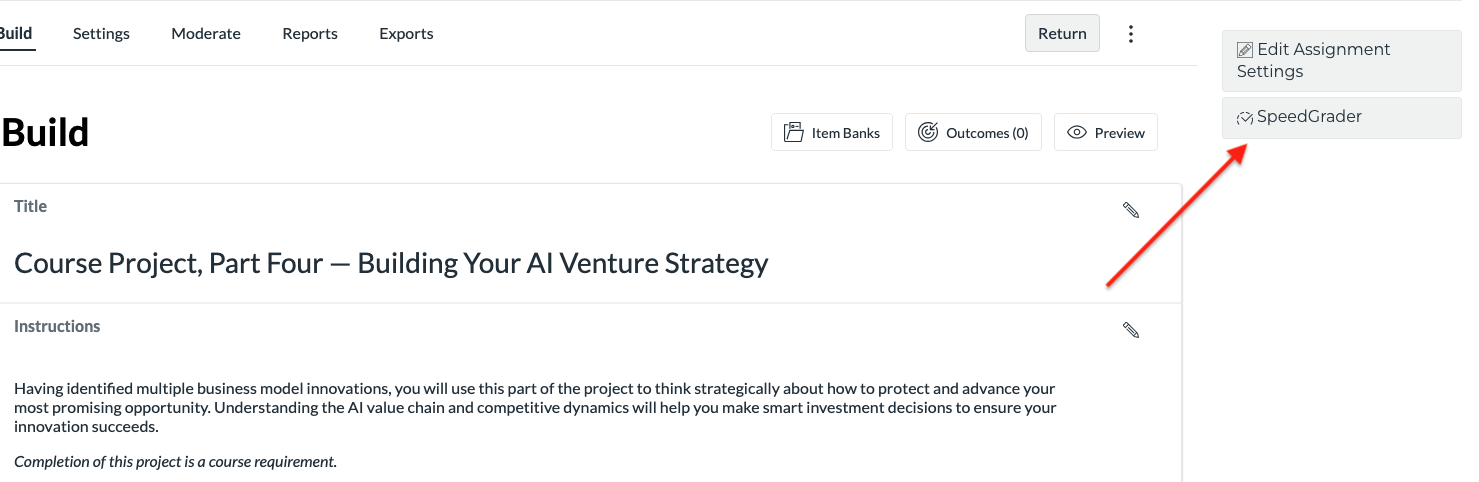This screenshot has width=1479, height=482.
Task: Click the large Build page heading
Action: pyautogui.click(x=45, y=133)
